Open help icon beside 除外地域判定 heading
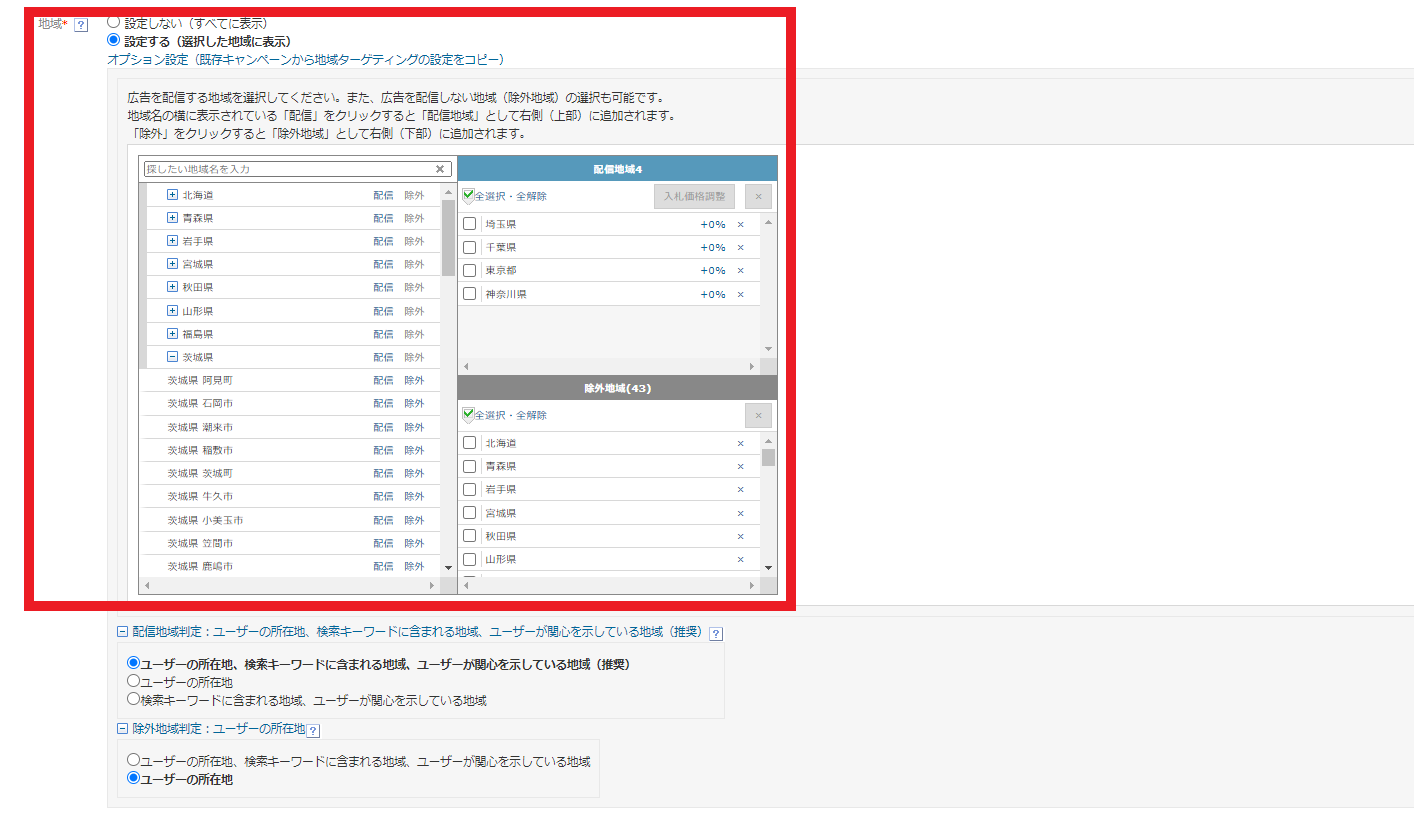Image resolution: width=1414 pixels, height=816 pixels. [313, 731]
